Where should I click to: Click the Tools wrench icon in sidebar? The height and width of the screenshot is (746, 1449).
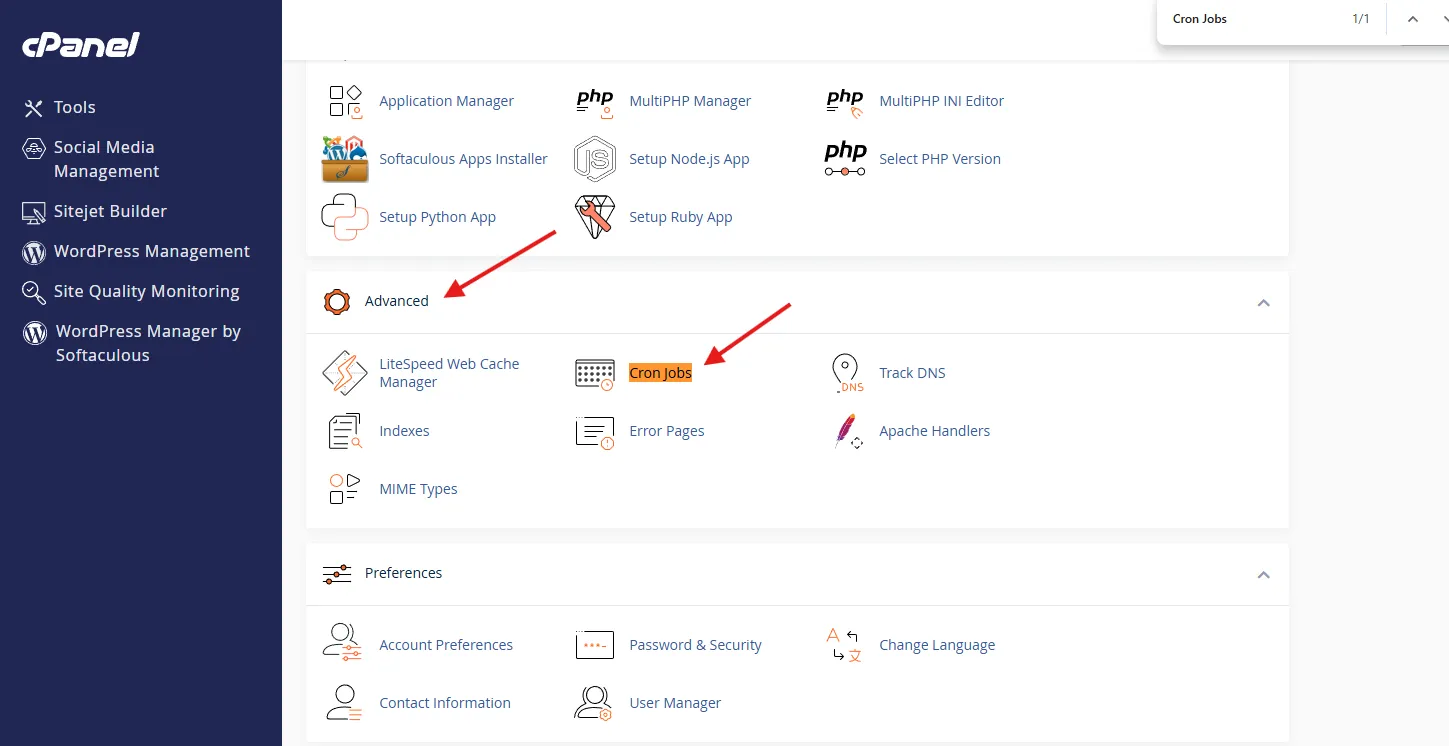34,108
